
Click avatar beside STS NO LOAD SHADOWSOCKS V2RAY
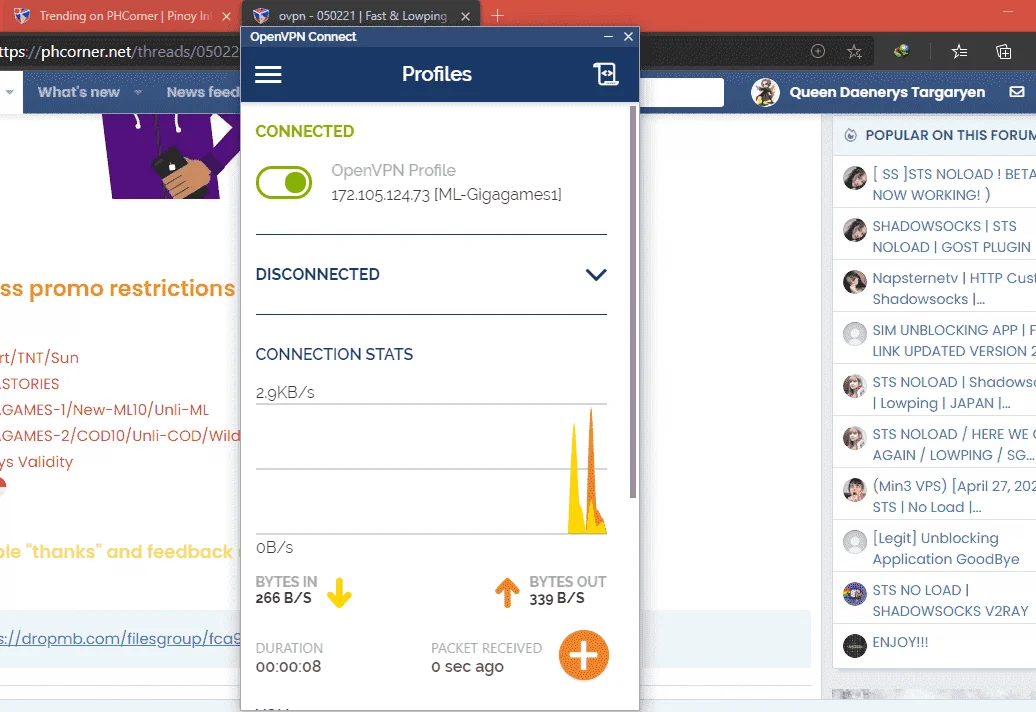coord(854,594)
